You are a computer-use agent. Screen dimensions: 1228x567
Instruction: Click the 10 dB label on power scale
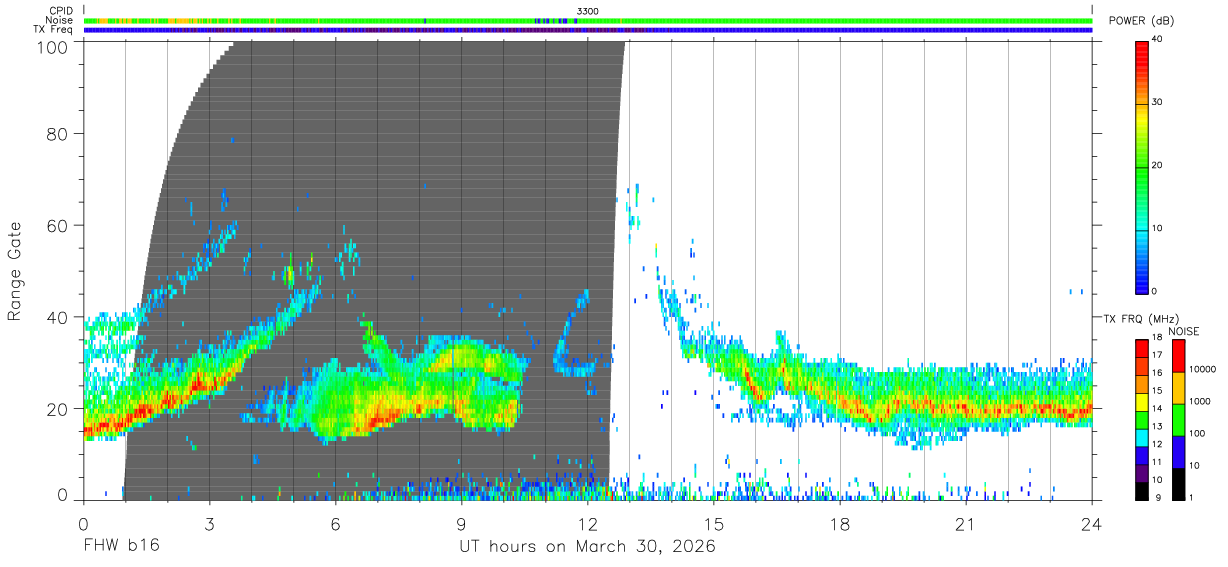1158,229
